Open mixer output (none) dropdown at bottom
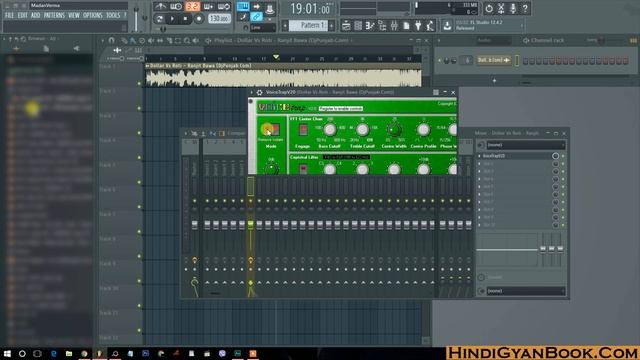Screen dimensions: 640x360 pos(526,291)
